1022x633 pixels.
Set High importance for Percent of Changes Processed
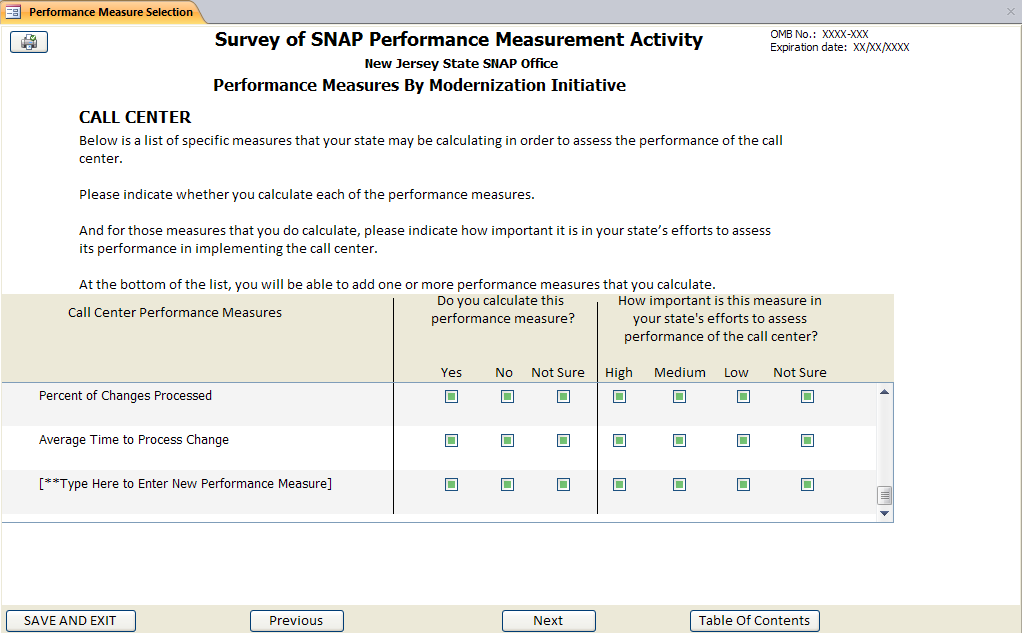(x=619, y=396)
